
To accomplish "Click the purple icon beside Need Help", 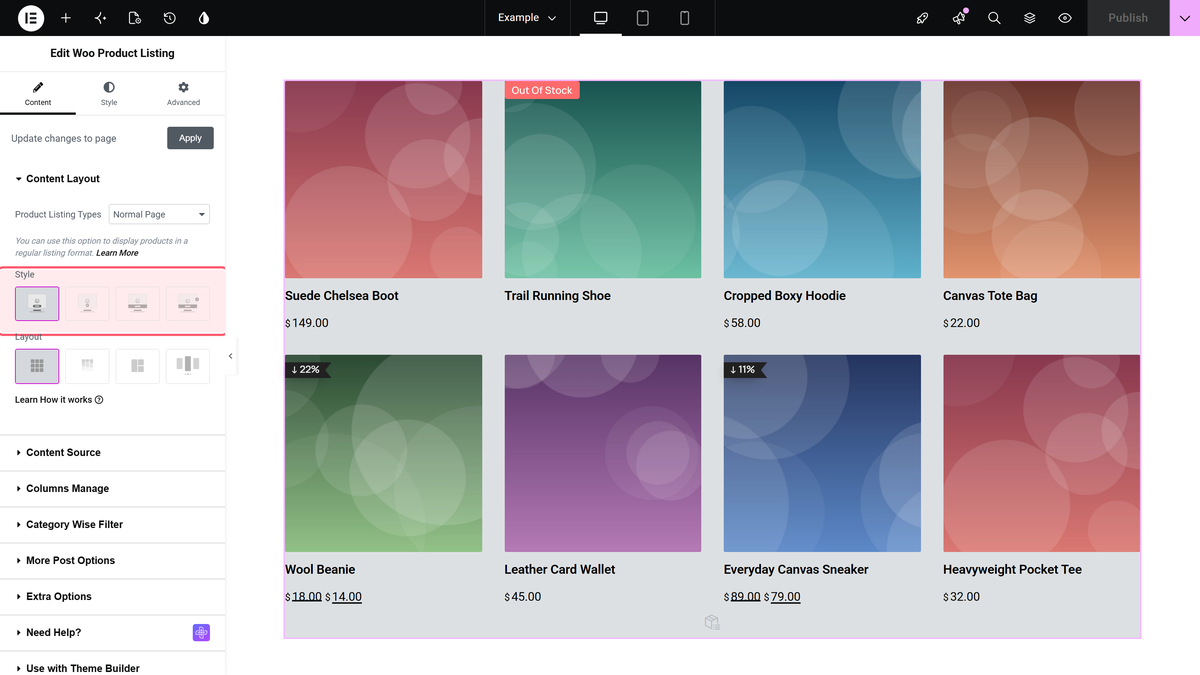I will [x=201, y=633].
